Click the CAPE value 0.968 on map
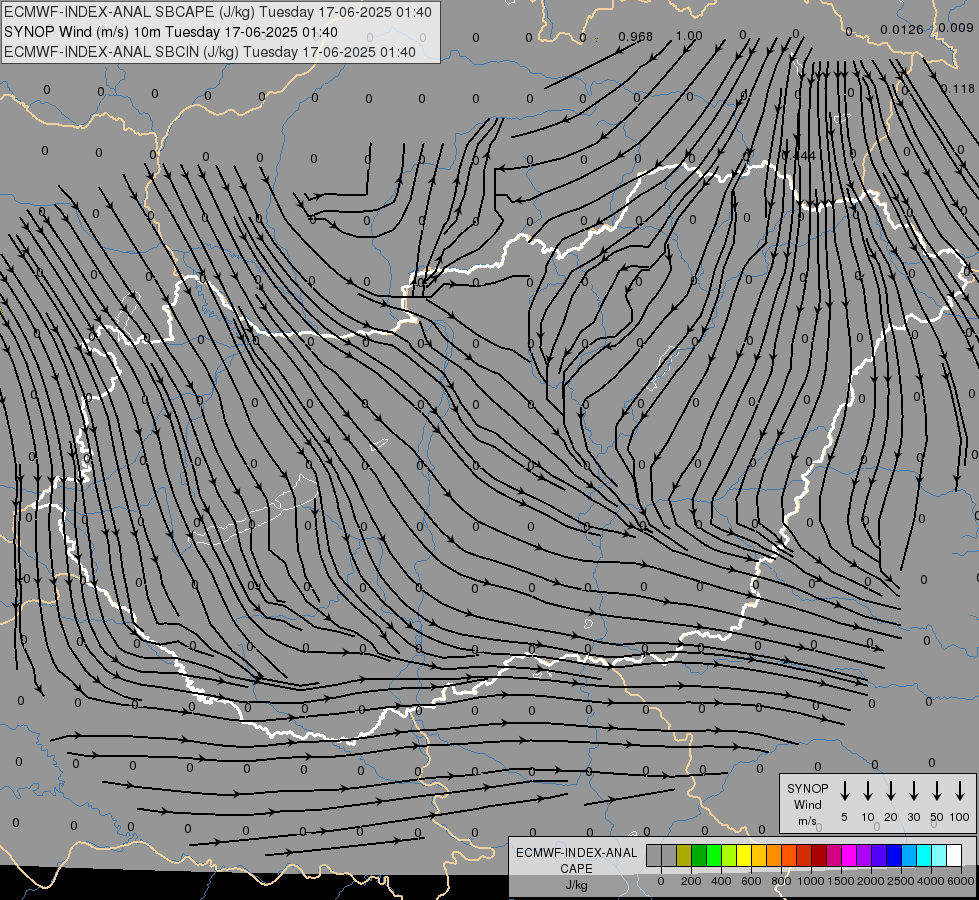Viewport: 979px width, 900px height. [x=636, y=37]
